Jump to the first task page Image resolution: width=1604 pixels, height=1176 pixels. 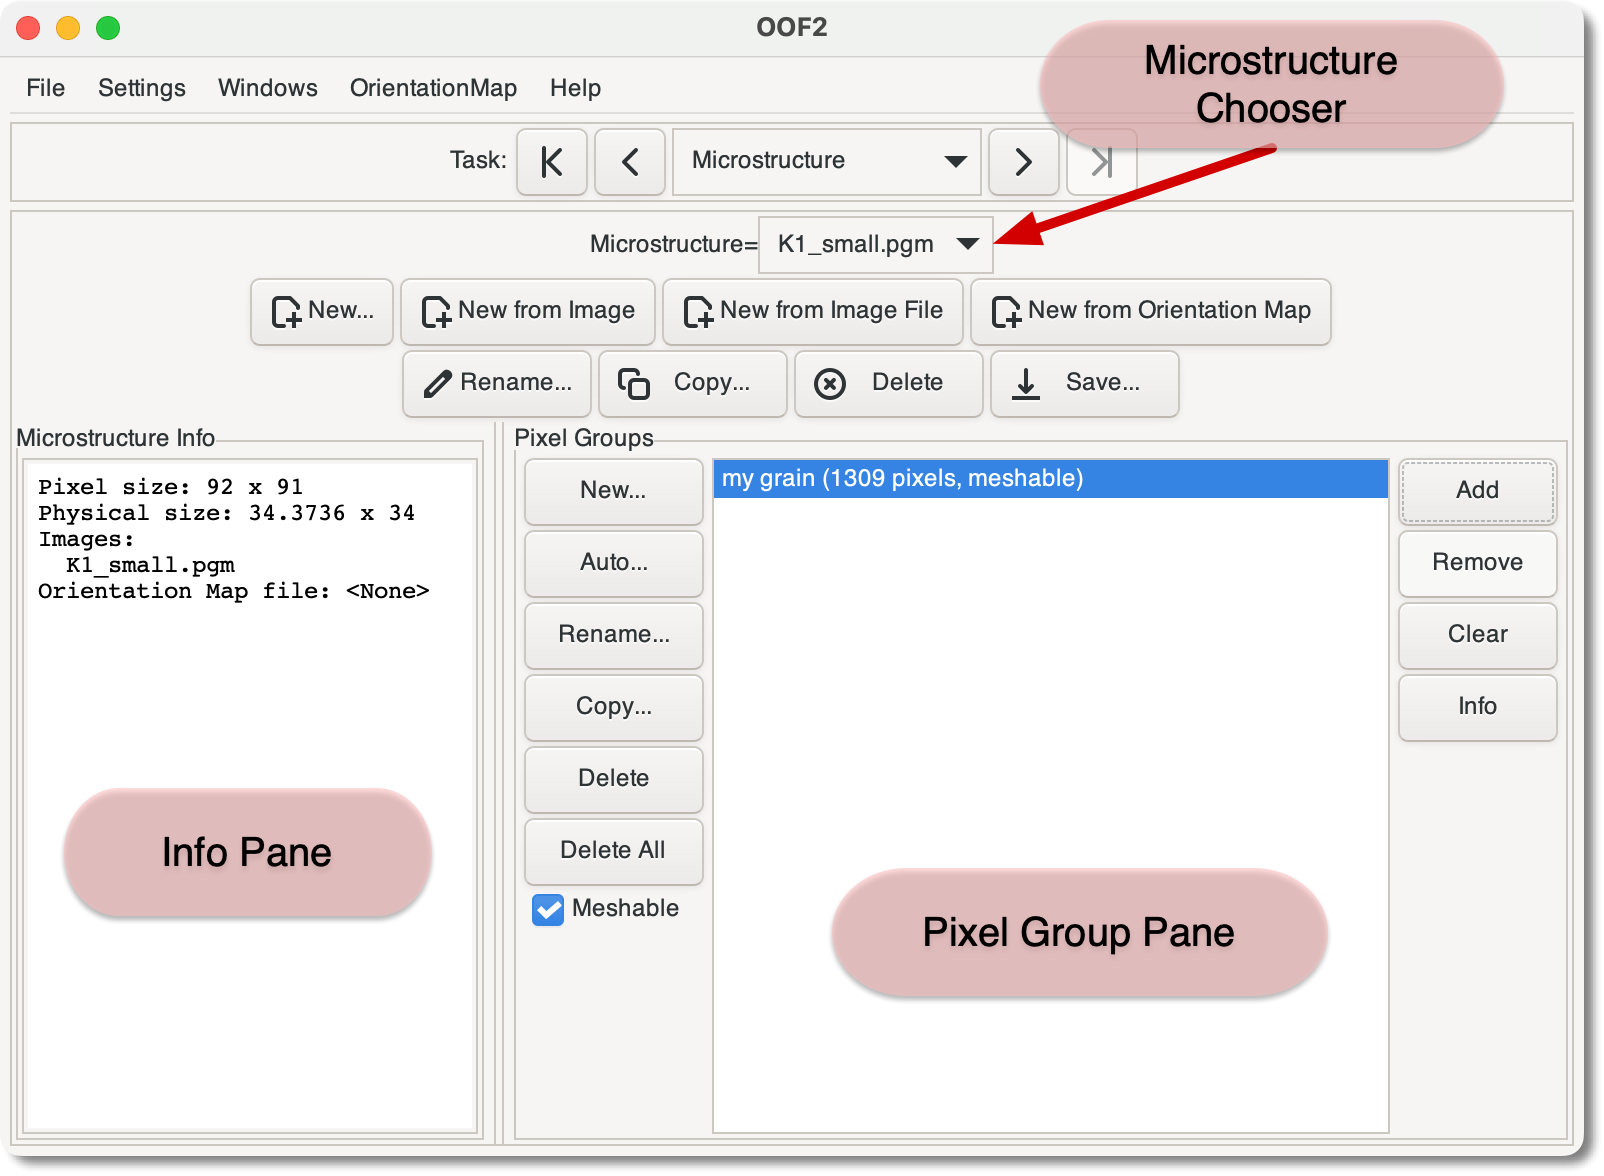[x=551, y=162]
